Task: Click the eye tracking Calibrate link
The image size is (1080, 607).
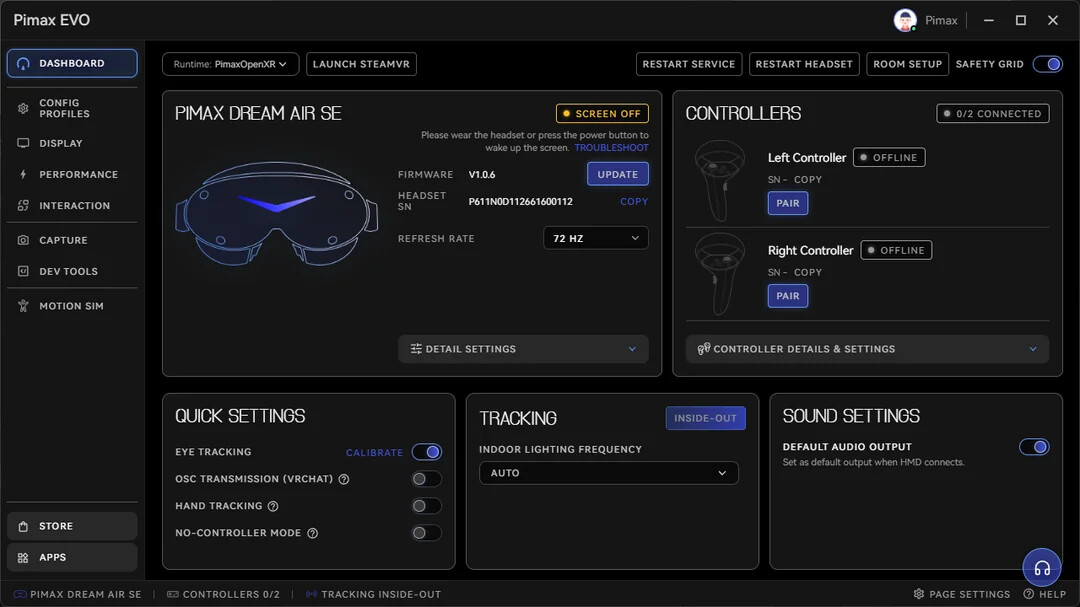Action: point(374,453)
